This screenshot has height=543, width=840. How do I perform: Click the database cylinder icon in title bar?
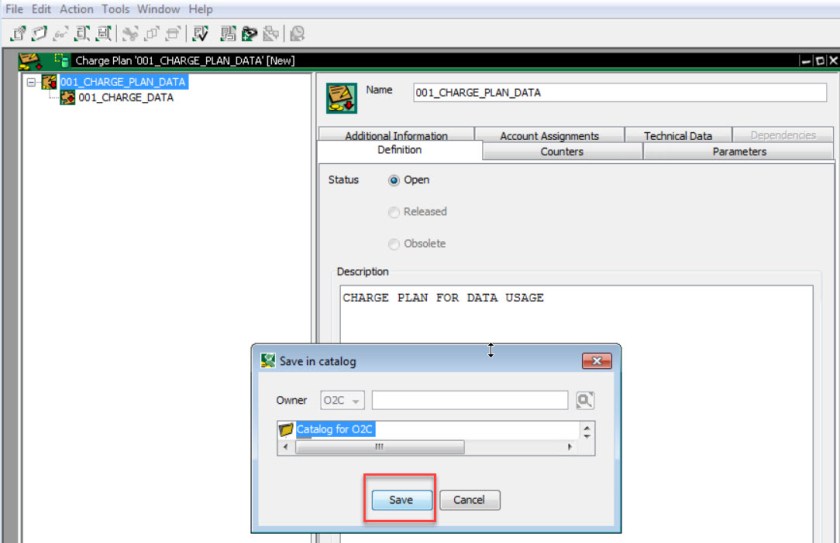(x=61, y=60)
